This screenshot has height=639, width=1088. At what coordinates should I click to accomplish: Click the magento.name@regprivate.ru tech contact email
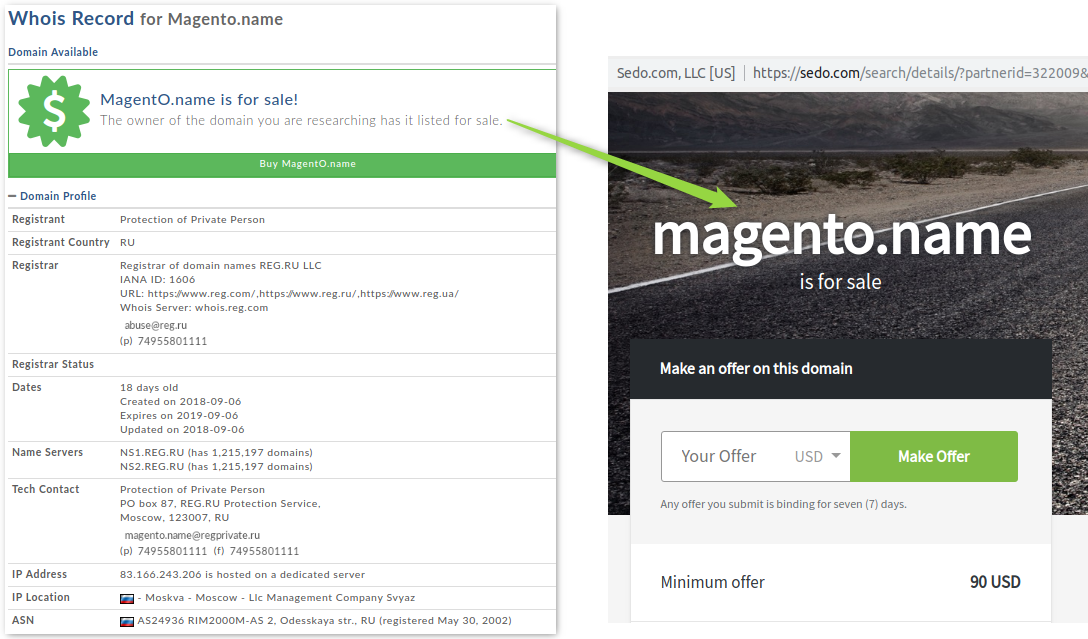tap(192, 535)
